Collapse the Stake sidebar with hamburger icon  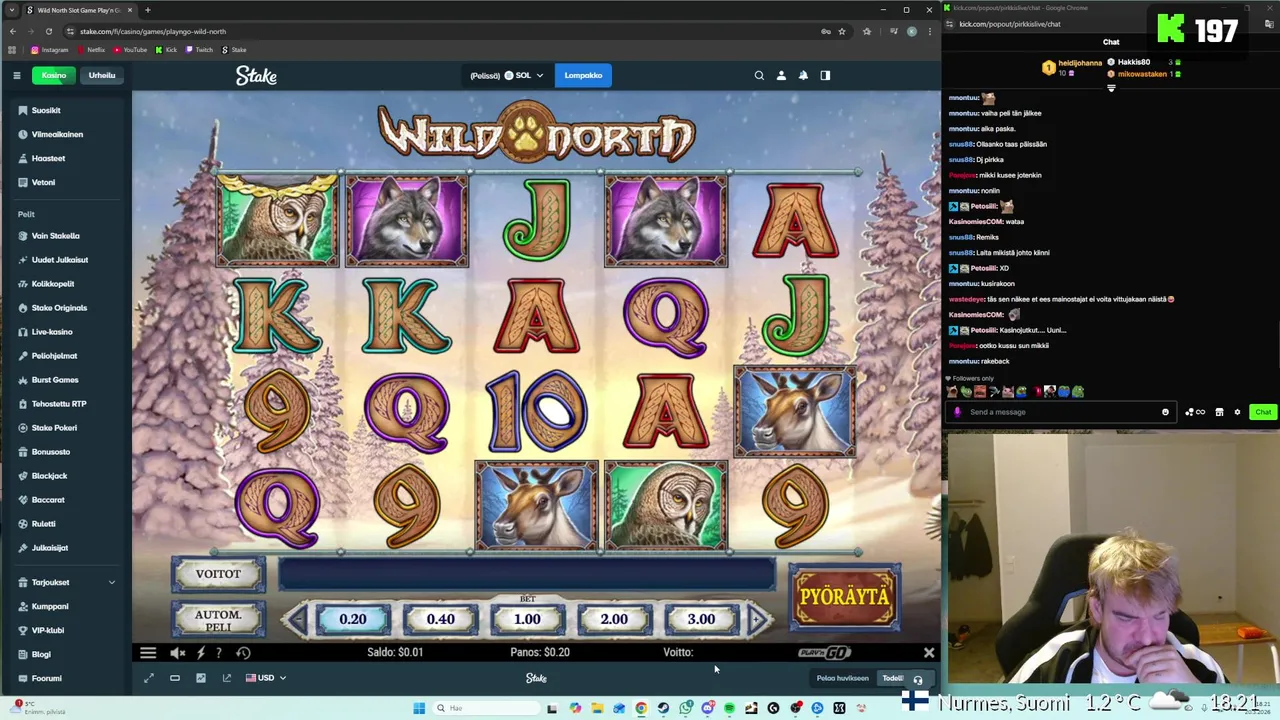point(17,75)
